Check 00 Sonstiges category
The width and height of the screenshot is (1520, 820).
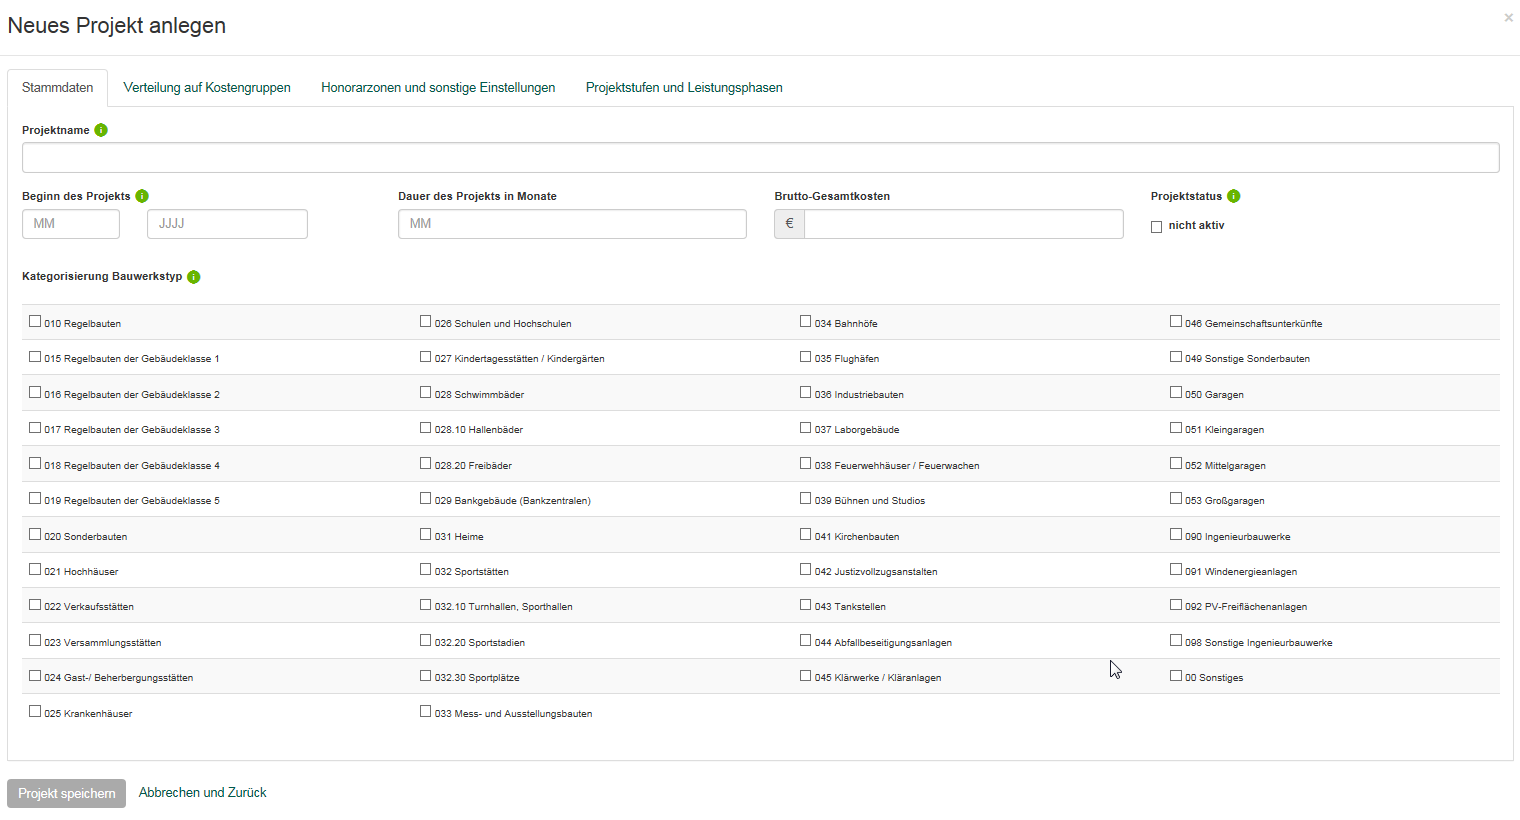pyautogui.click(x=1176, y=676)
